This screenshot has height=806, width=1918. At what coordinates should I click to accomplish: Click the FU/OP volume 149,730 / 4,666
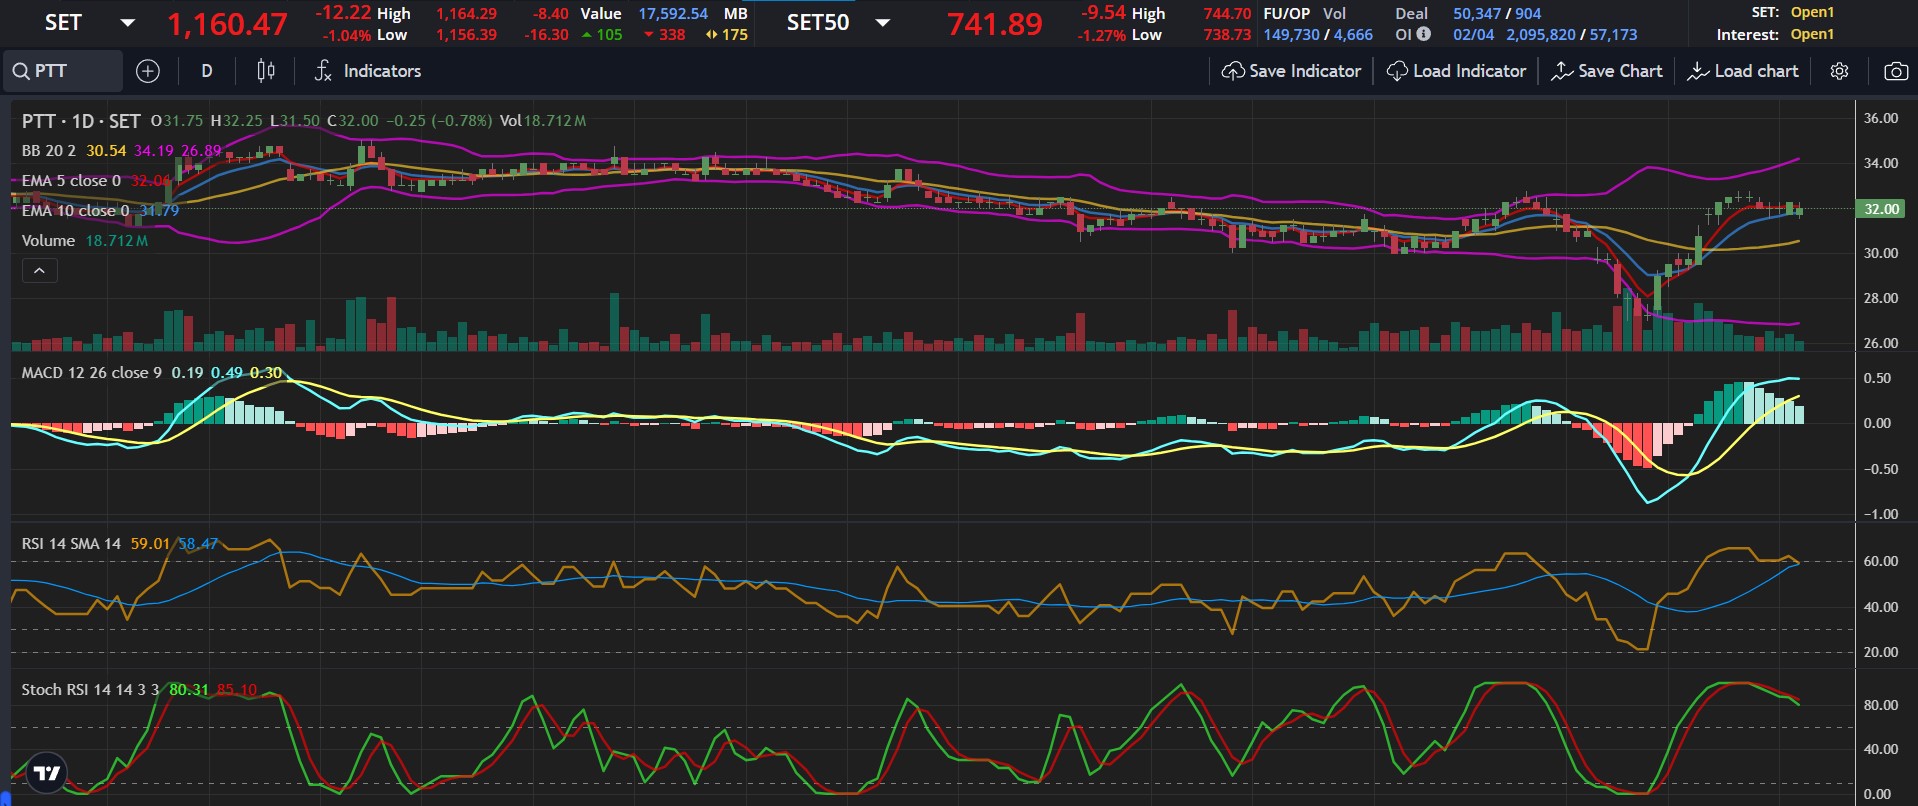(1318, 34)
